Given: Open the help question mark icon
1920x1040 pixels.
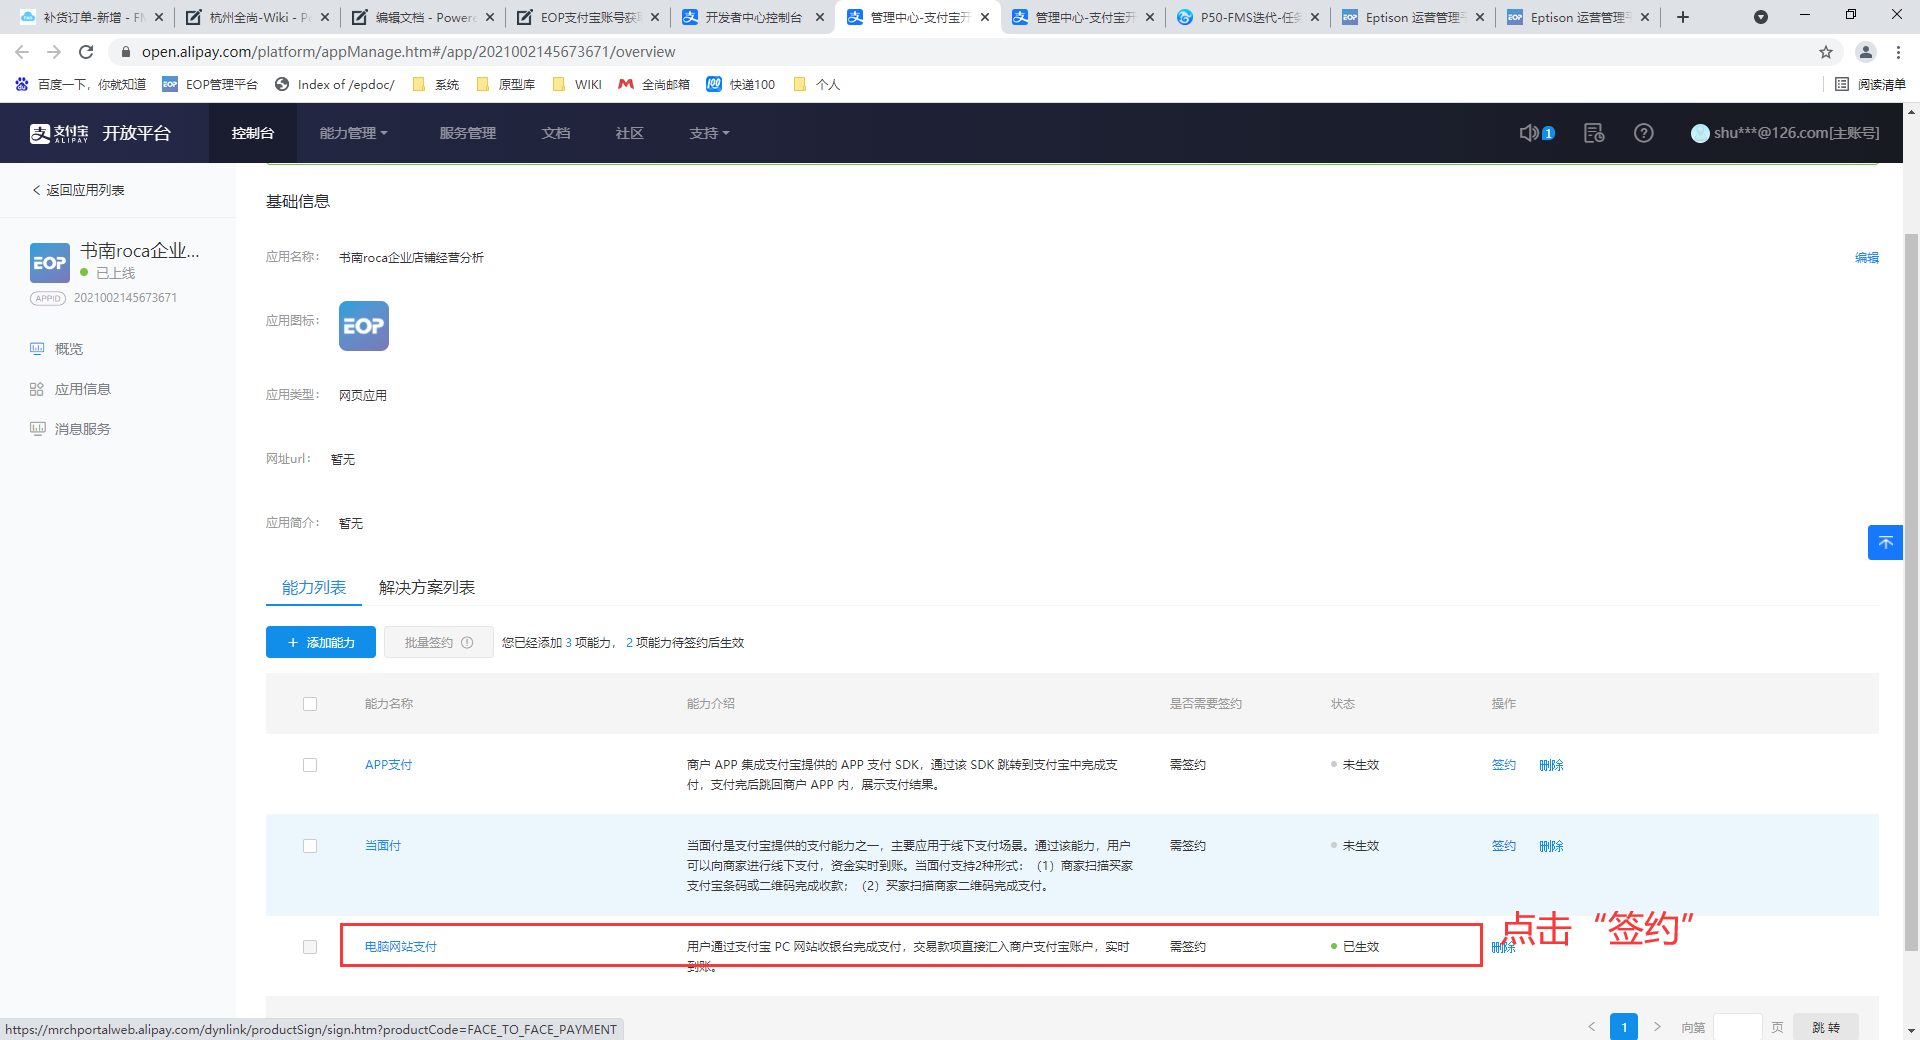Looking at the screenshot, I should [1643, 133].
